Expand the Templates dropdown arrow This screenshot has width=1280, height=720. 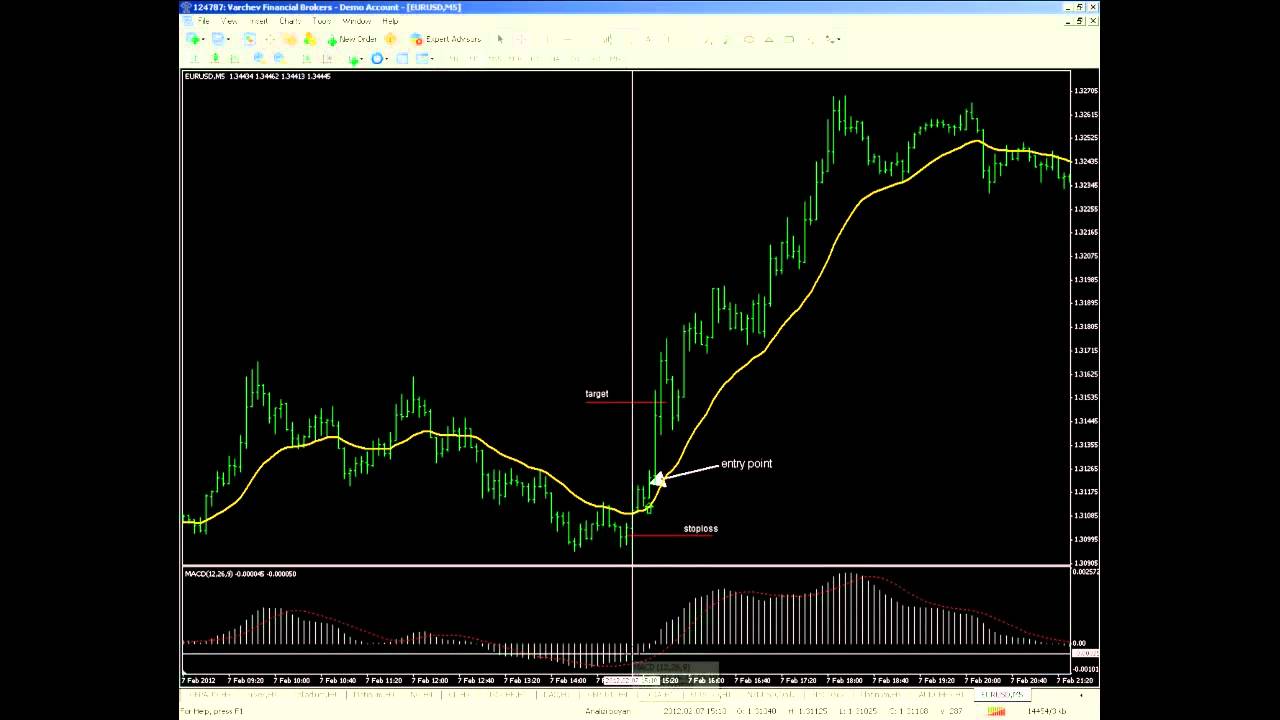[433, 59]
